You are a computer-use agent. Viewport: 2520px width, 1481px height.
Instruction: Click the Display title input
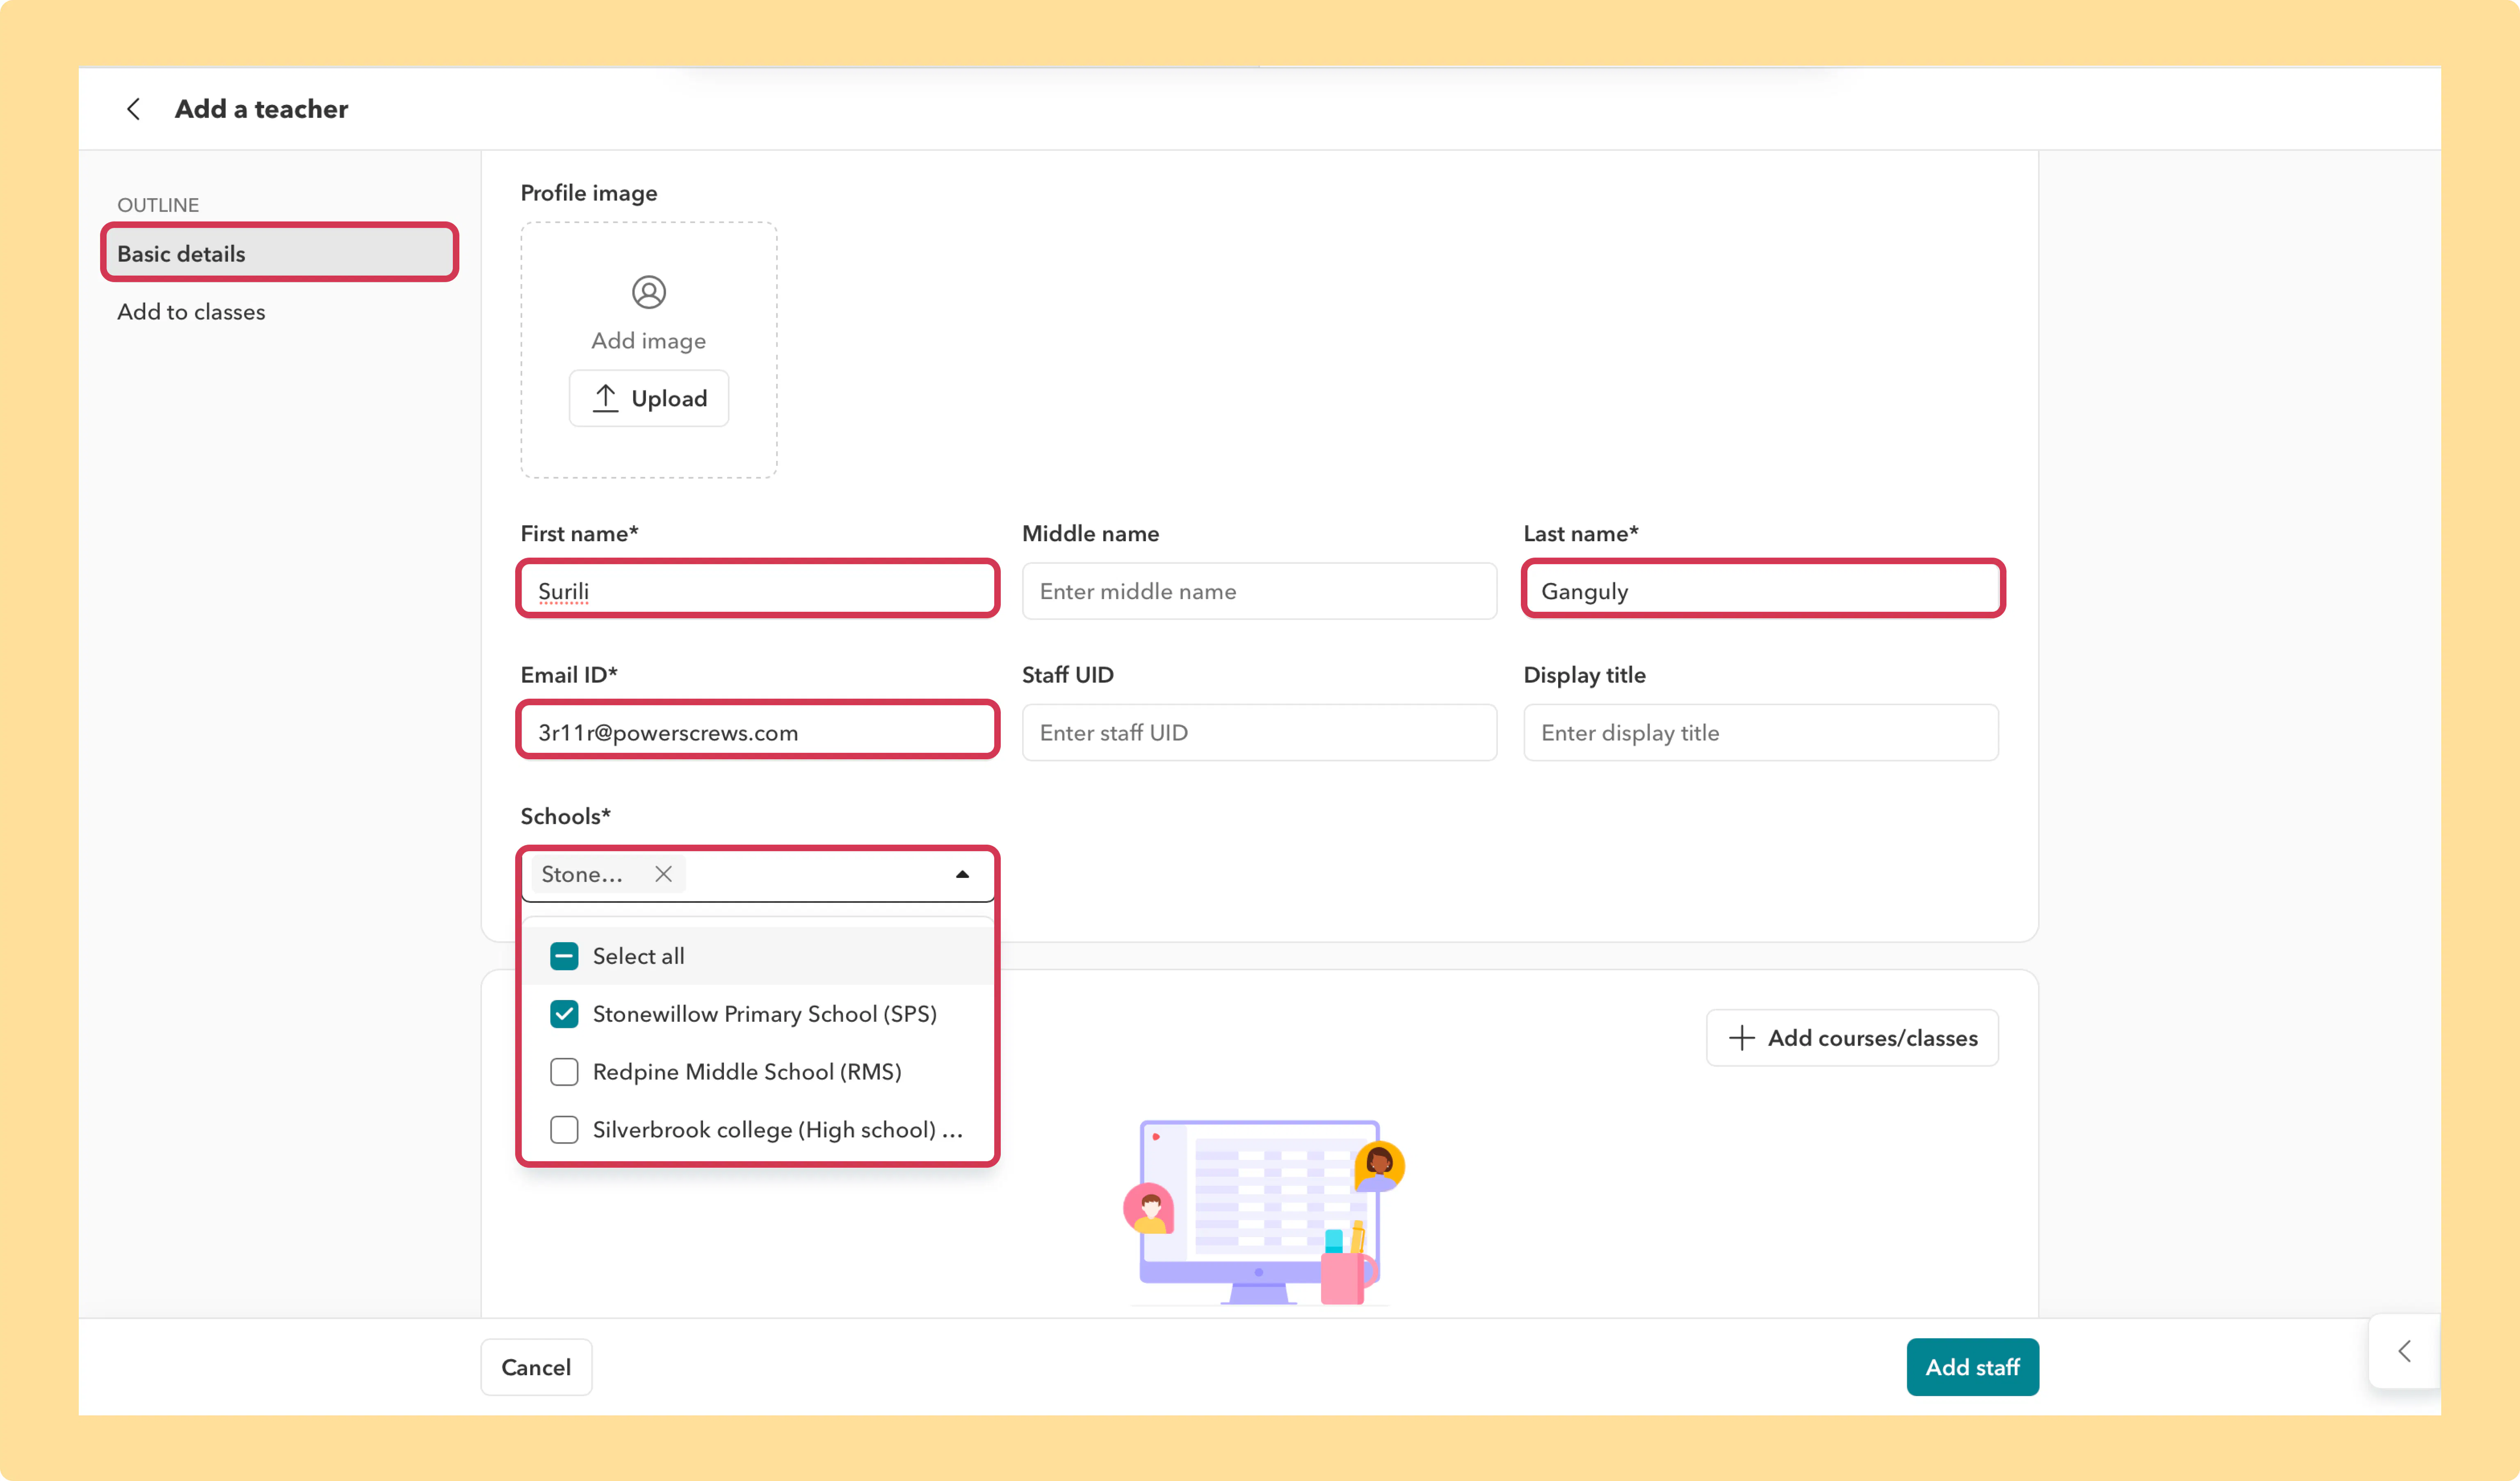1761,732
